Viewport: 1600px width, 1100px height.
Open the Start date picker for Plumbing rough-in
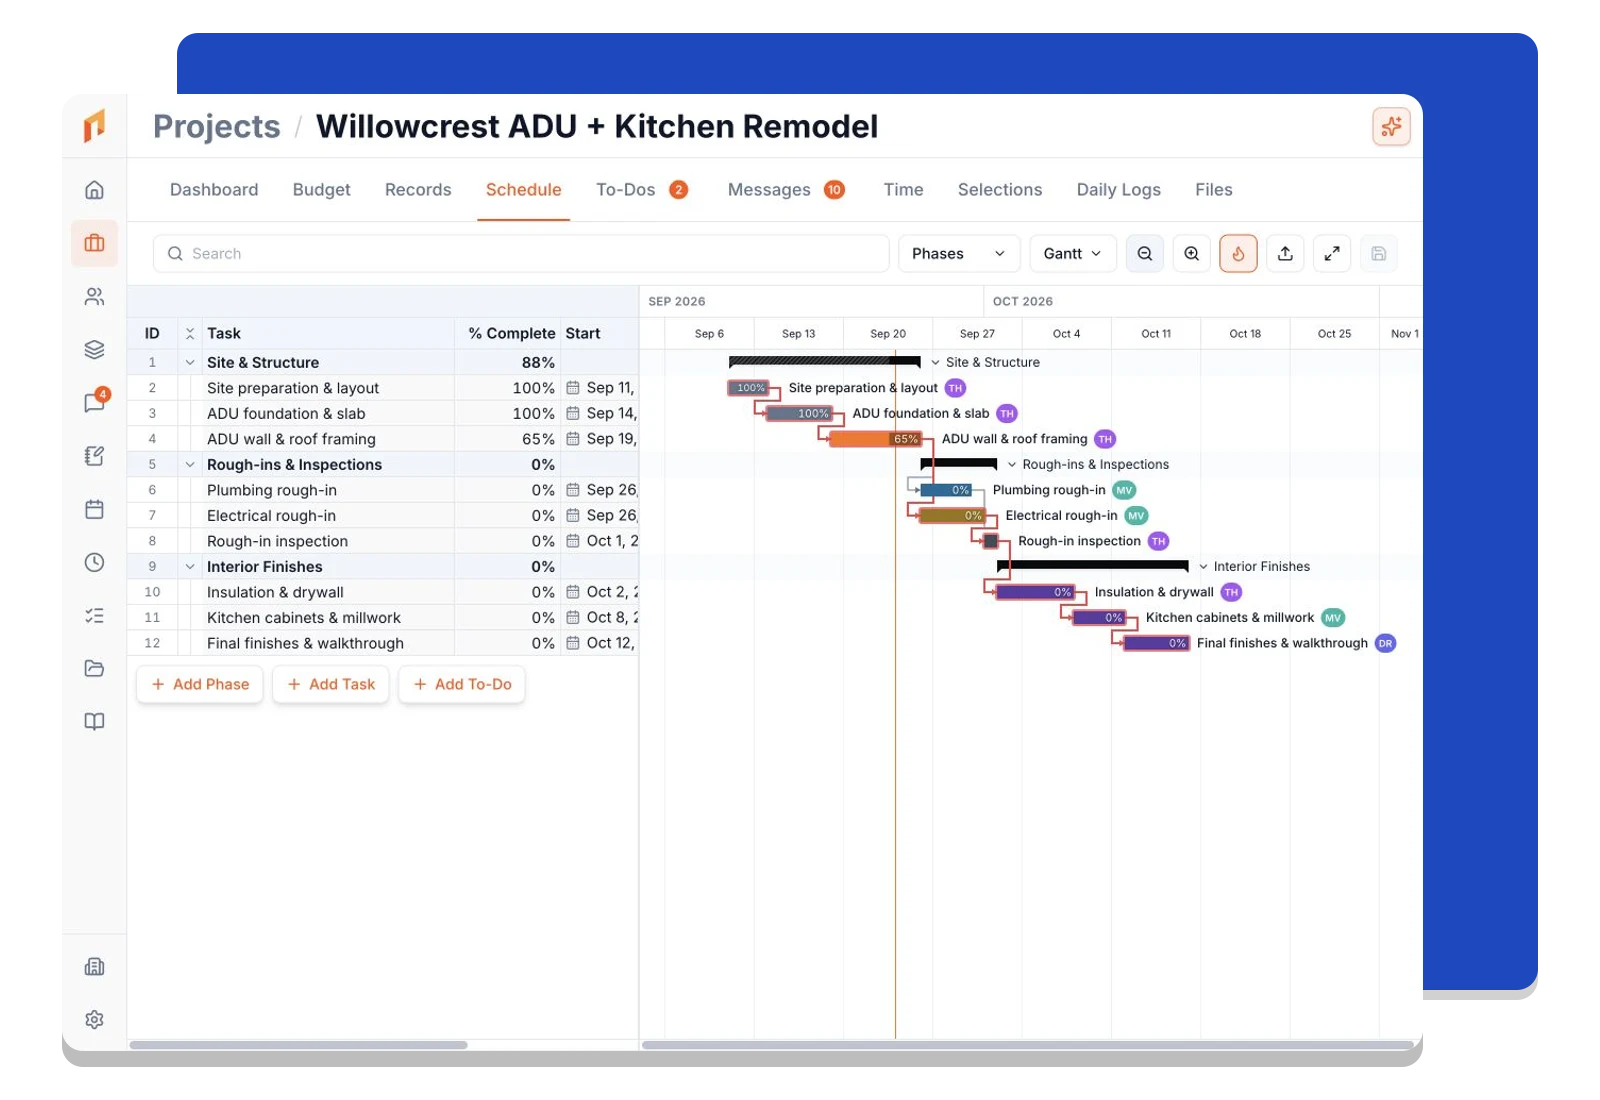click(573, 490)
